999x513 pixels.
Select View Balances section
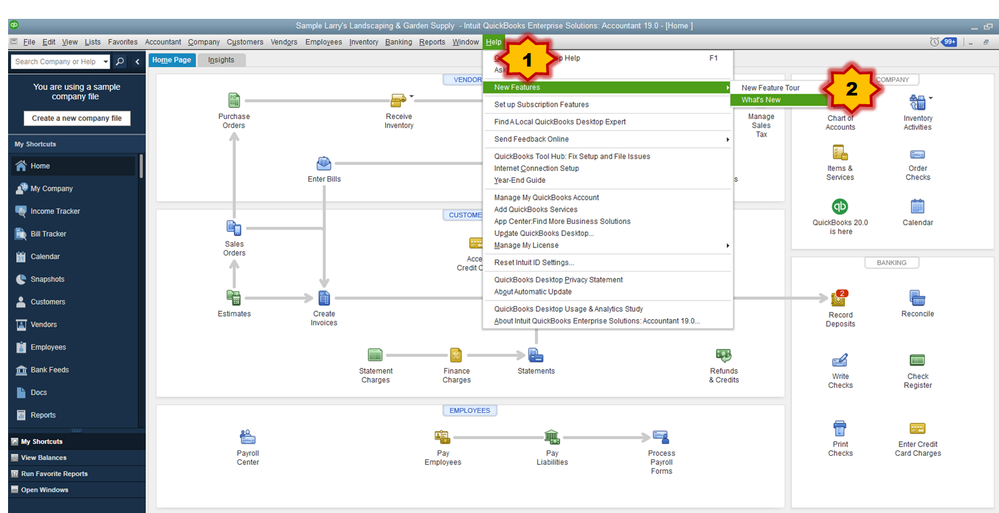point(76,458)
